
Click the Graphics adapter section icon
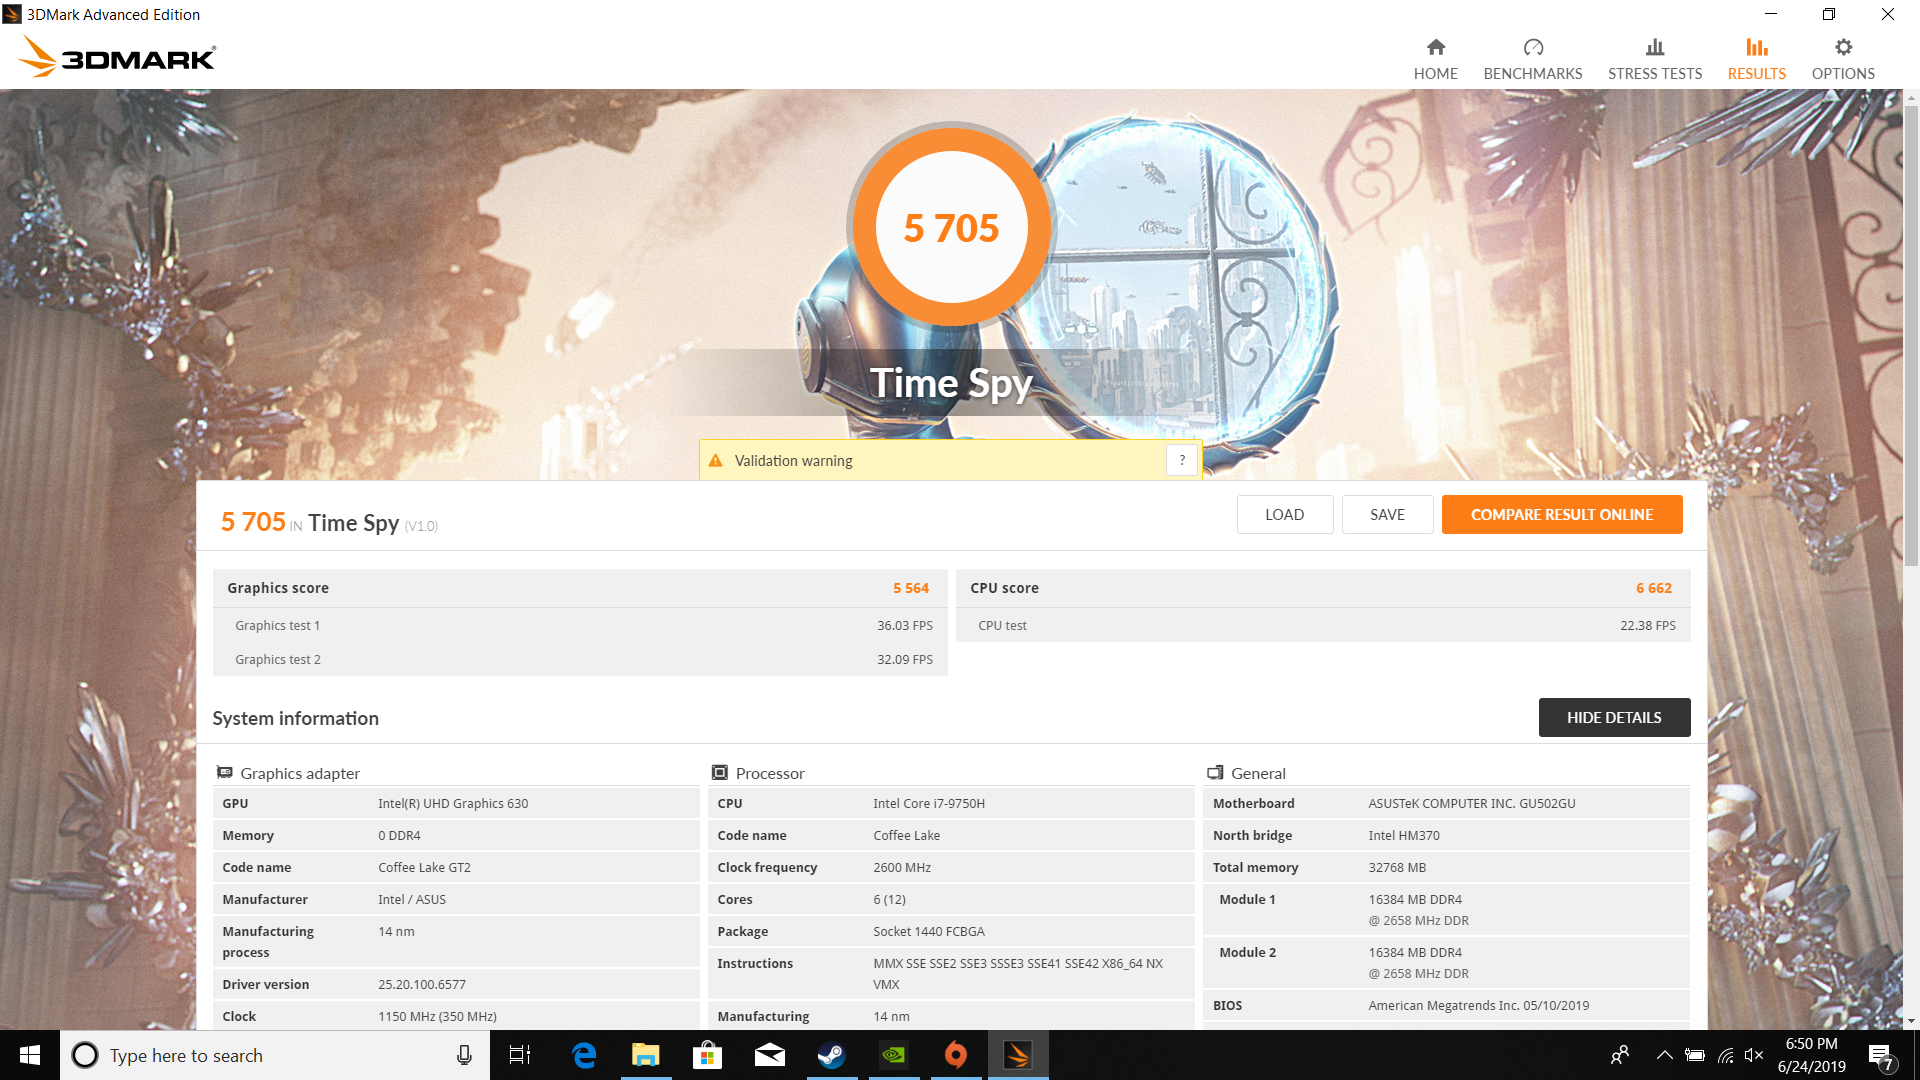225,773
